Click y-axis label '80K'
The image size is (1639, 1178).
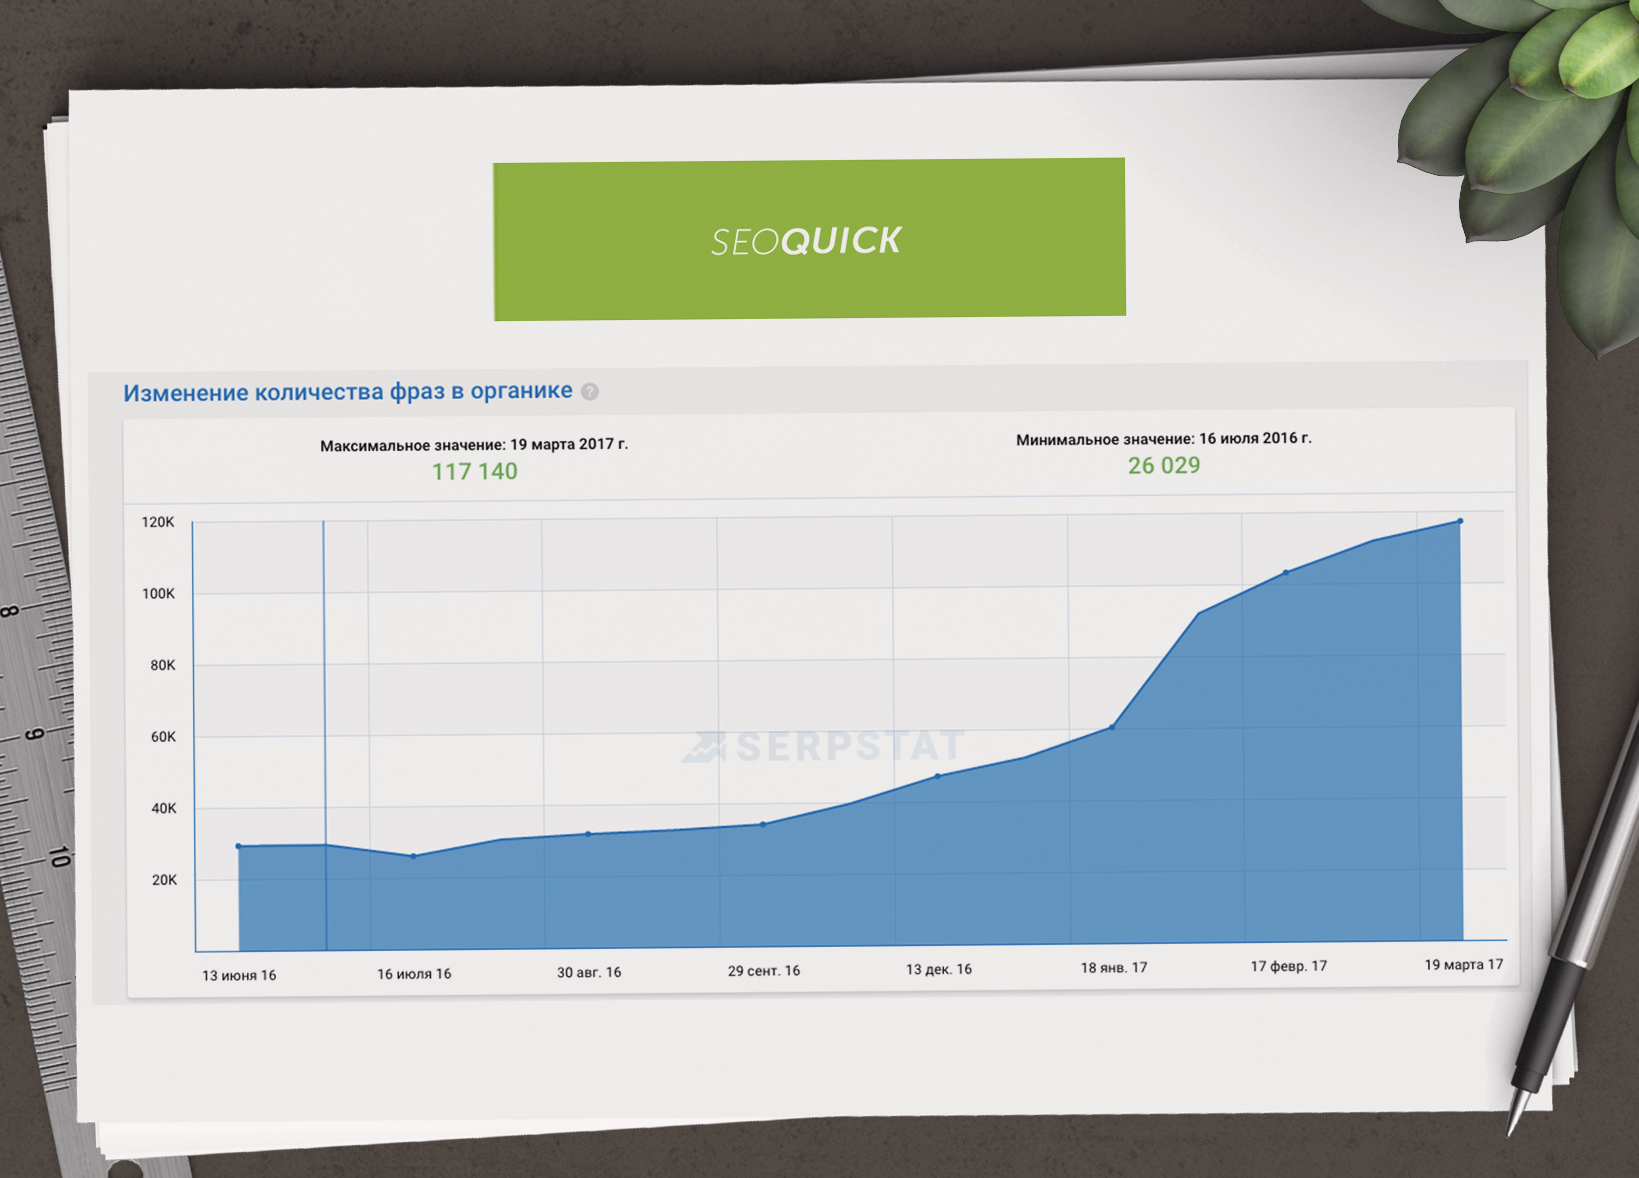[162, 665]
